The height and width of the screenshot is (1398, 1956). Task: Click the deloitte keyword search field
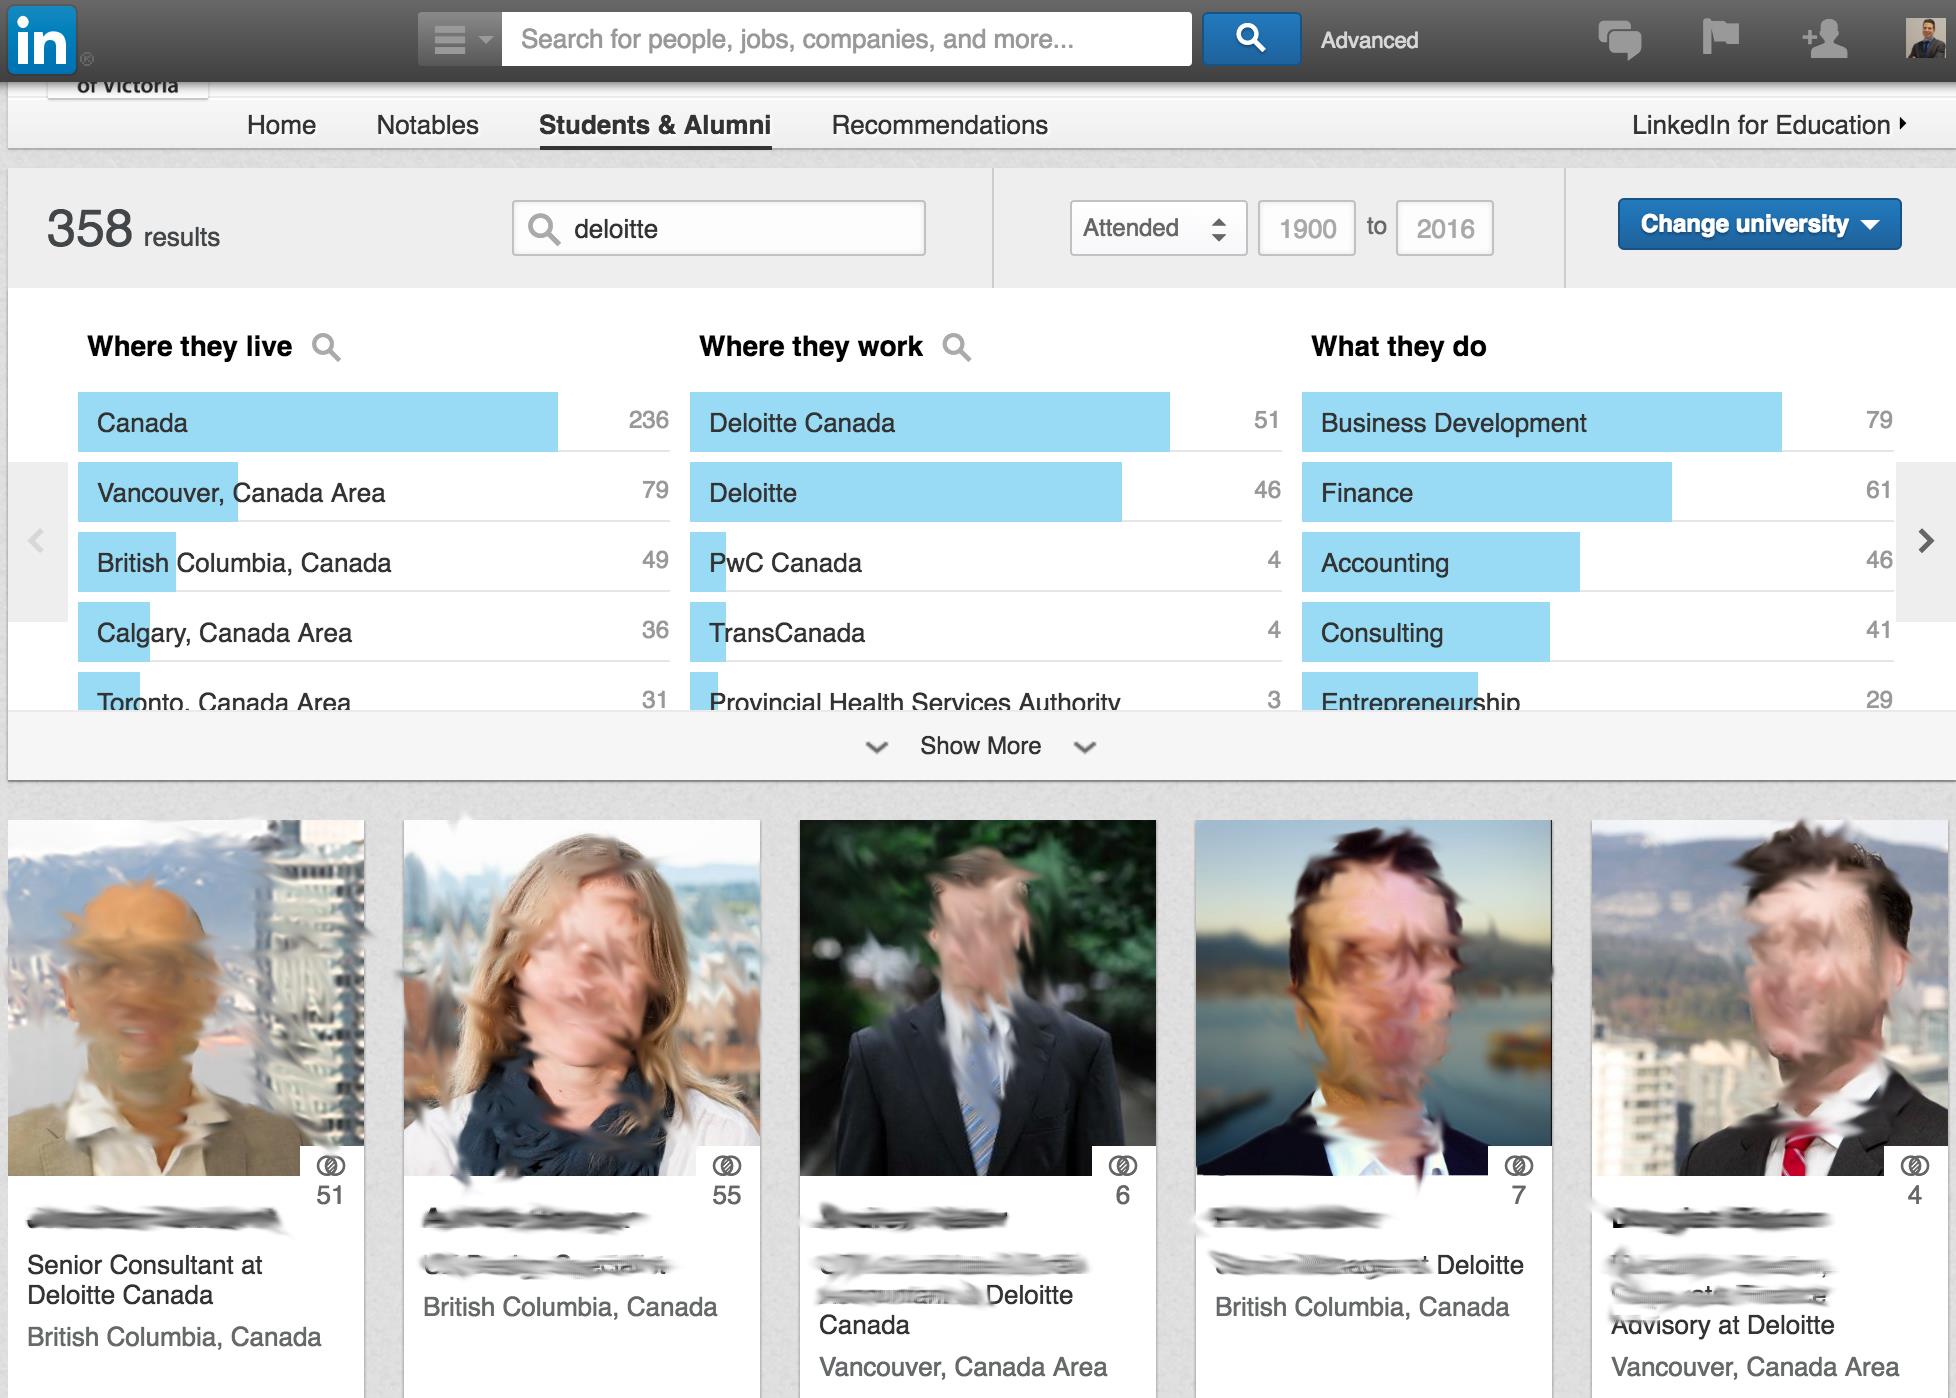[740, 229]
